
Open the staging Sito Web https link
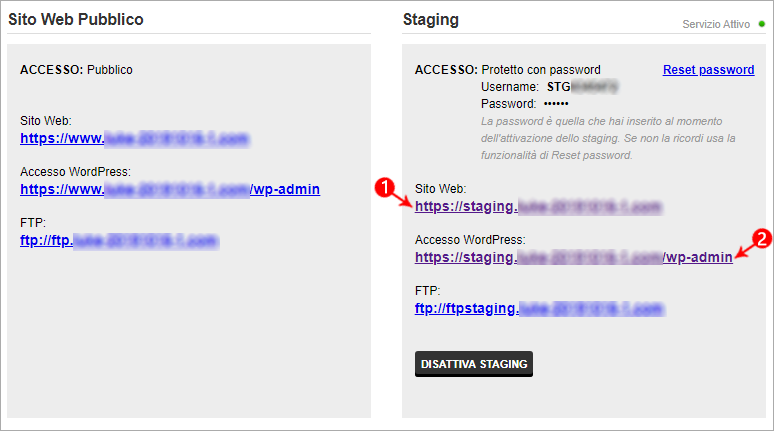pos(538,206)
